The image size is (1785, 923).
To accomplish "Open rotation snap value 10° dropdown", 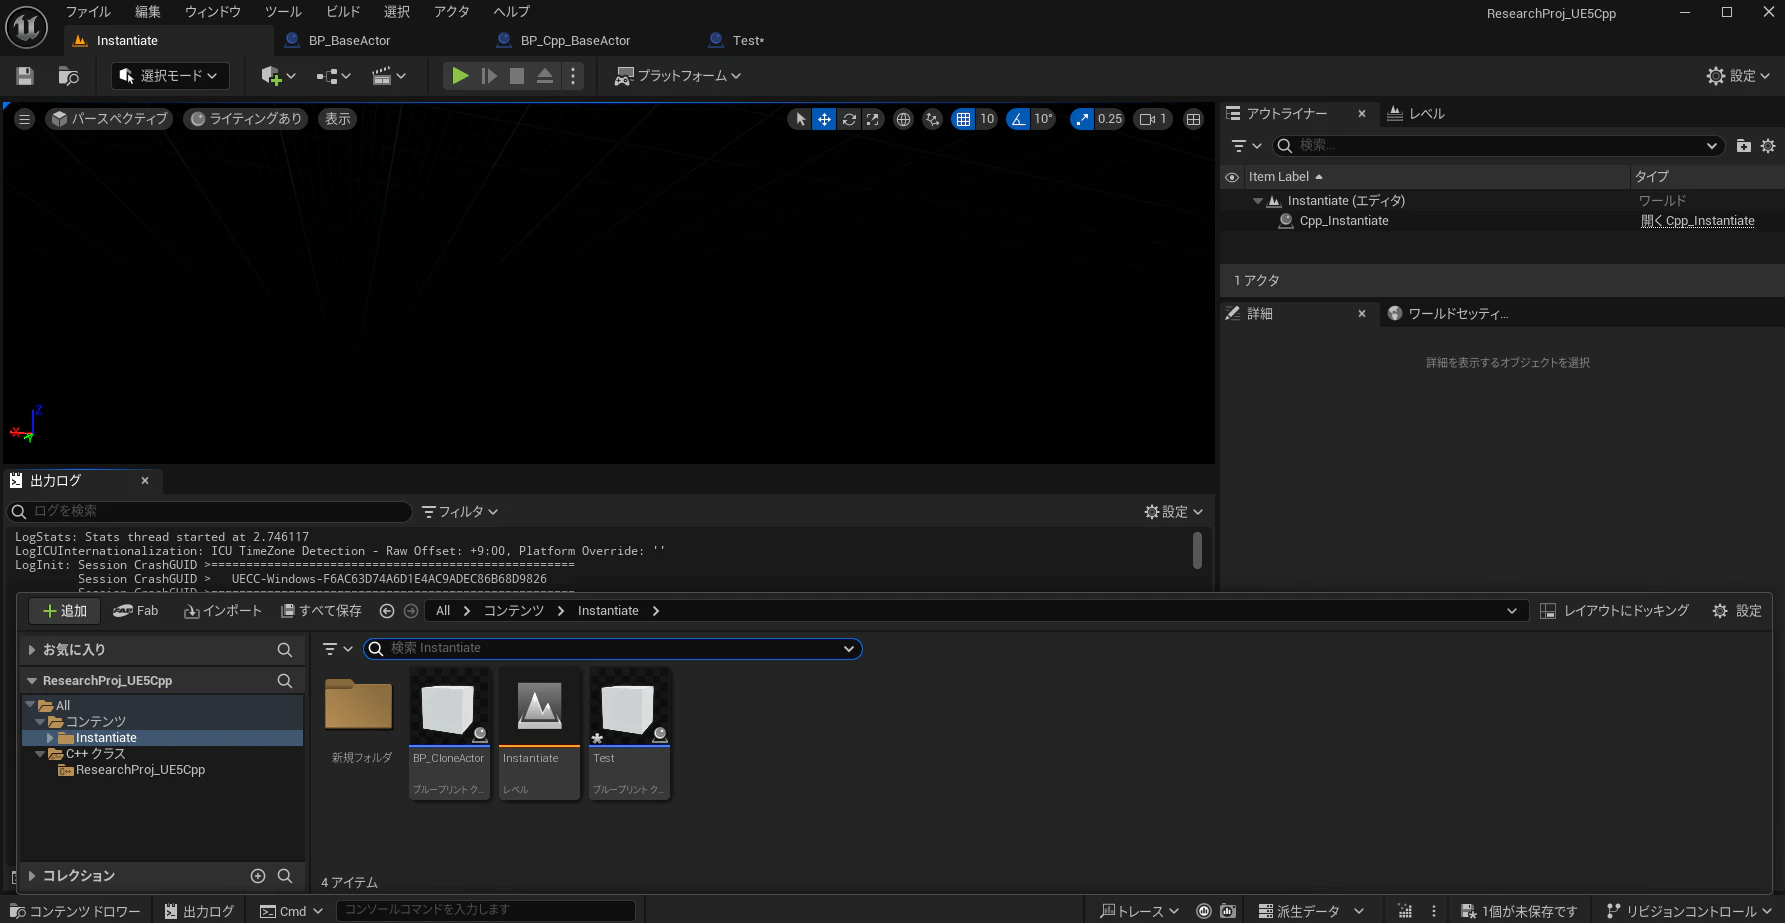I will pyautogui.click(x=1043, y=119).
